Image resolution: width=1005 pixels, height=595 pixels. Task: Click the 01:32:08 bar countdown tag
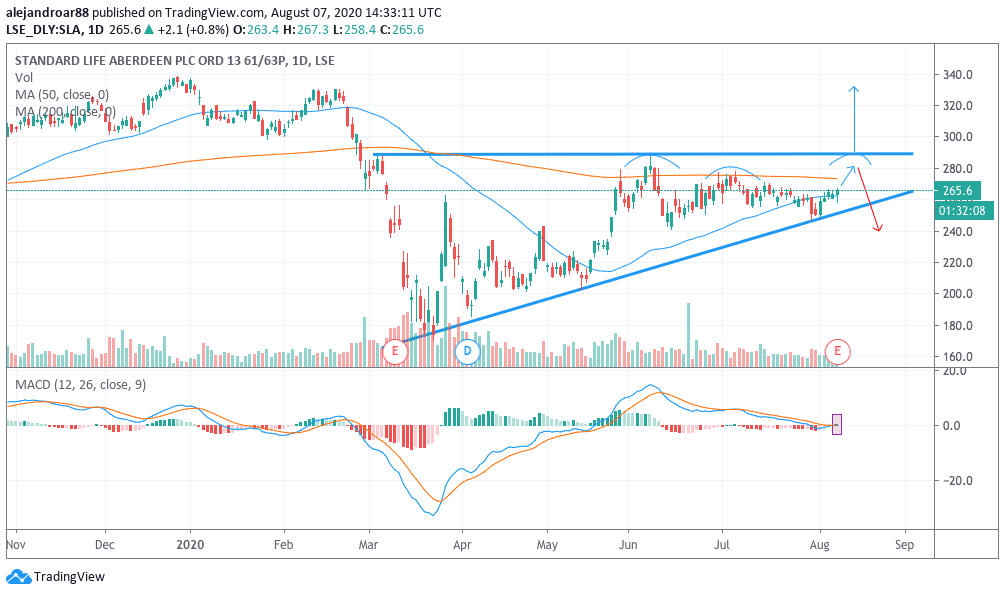(x=963, y=210)
